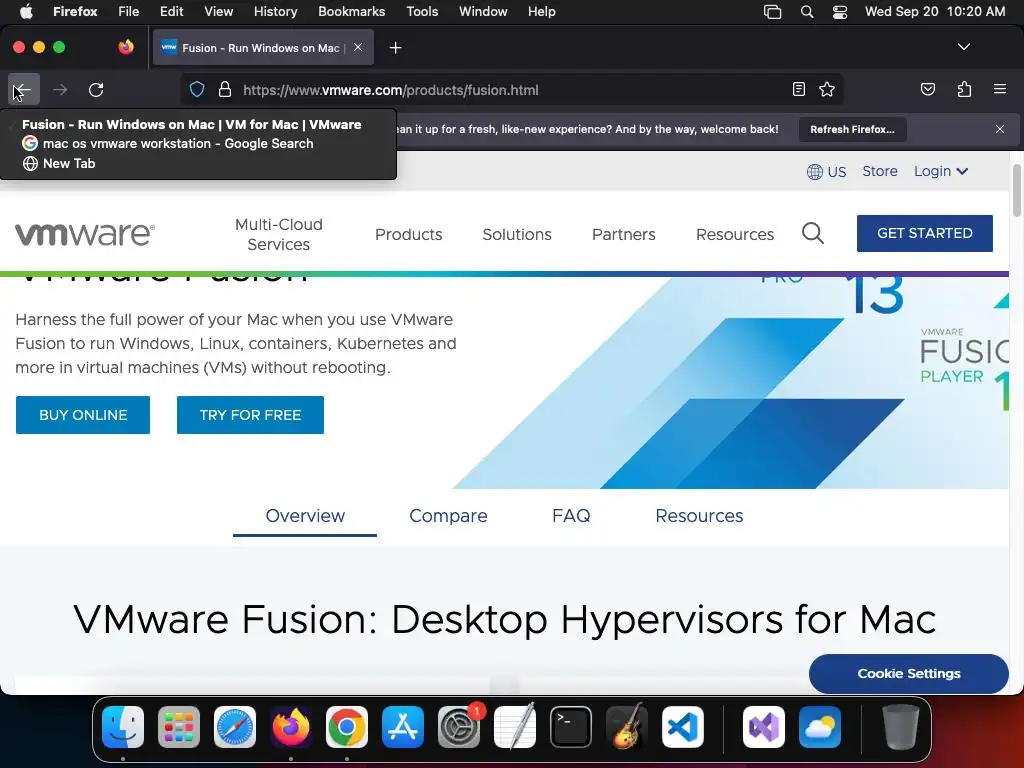
Task: Open Stage Manager icon in the menu bar
Action: pos(773,11)
